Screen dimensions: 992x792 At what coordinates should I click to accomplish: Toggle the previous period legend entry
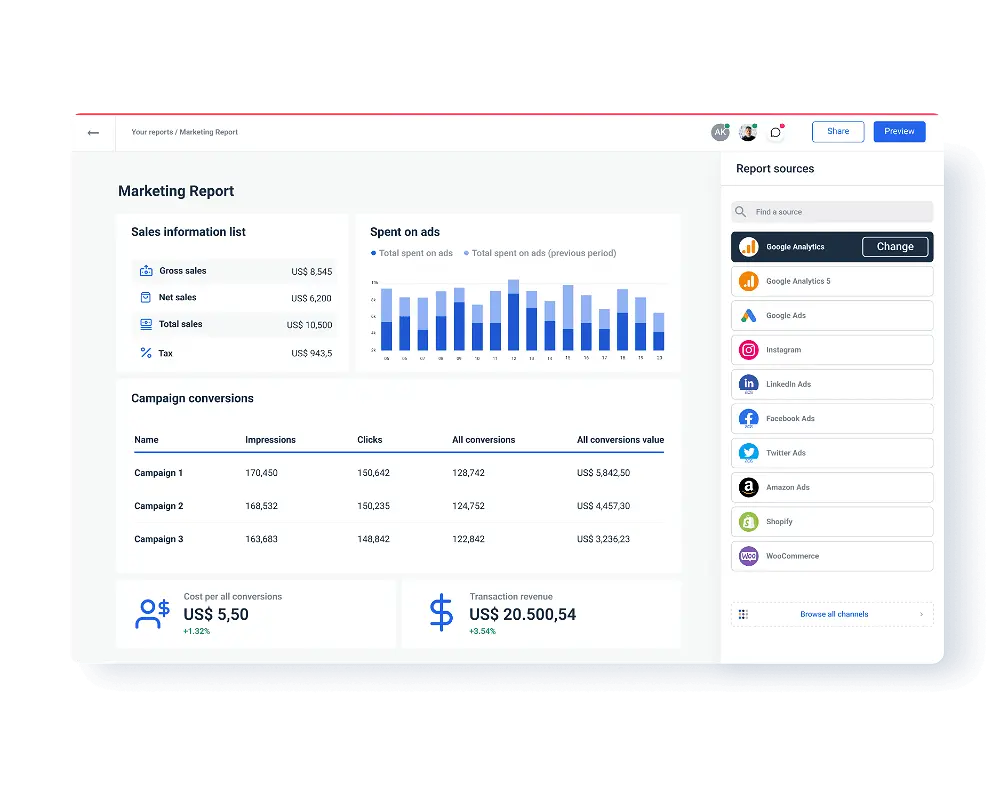coord(540,253)
